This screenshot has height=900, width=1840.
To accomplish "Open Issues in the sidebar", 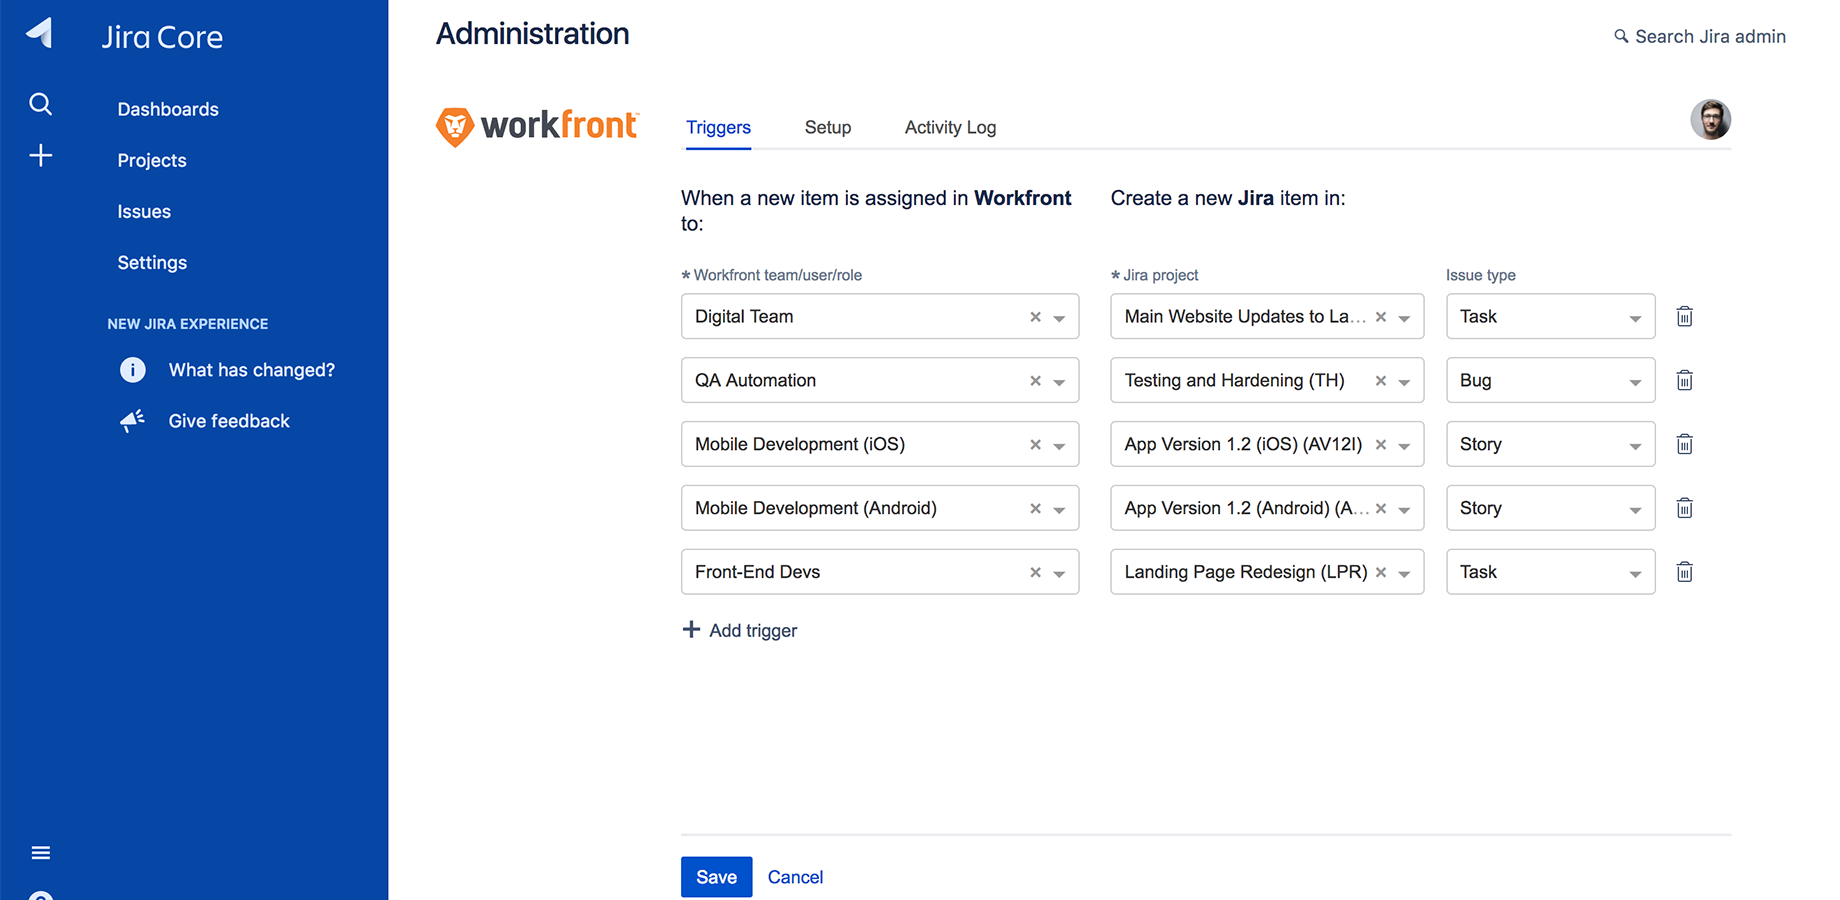I will [144, 211].
